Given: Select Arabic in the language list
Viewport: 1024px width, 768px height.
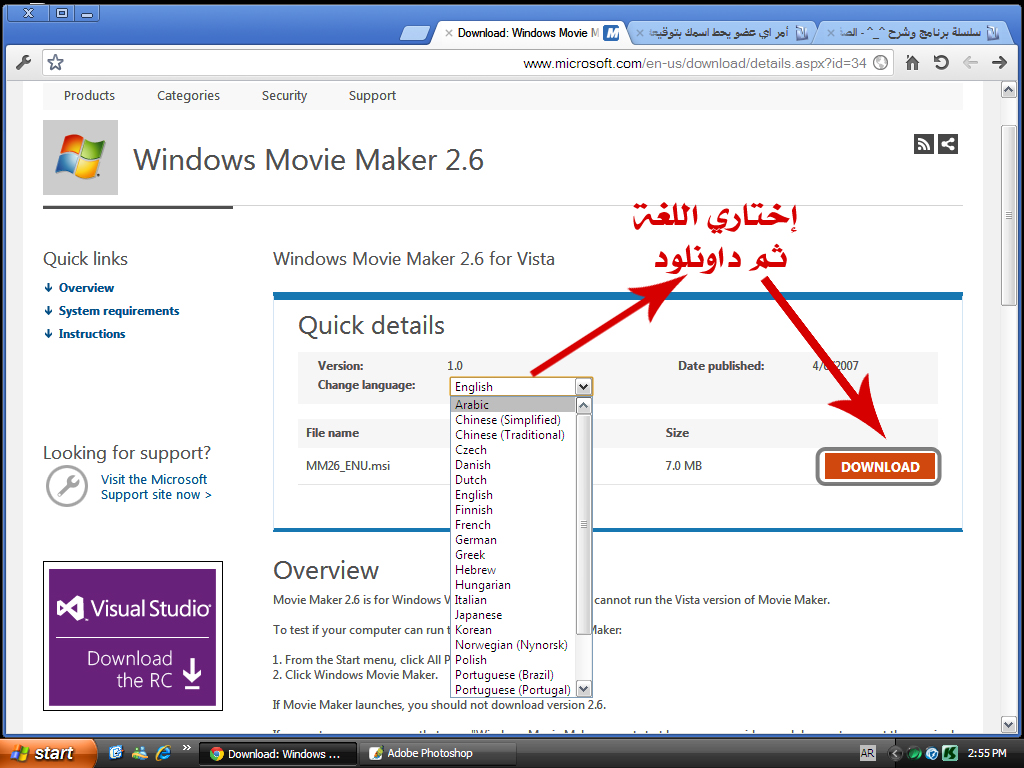Looking at the screenshot, I should 513,405.
